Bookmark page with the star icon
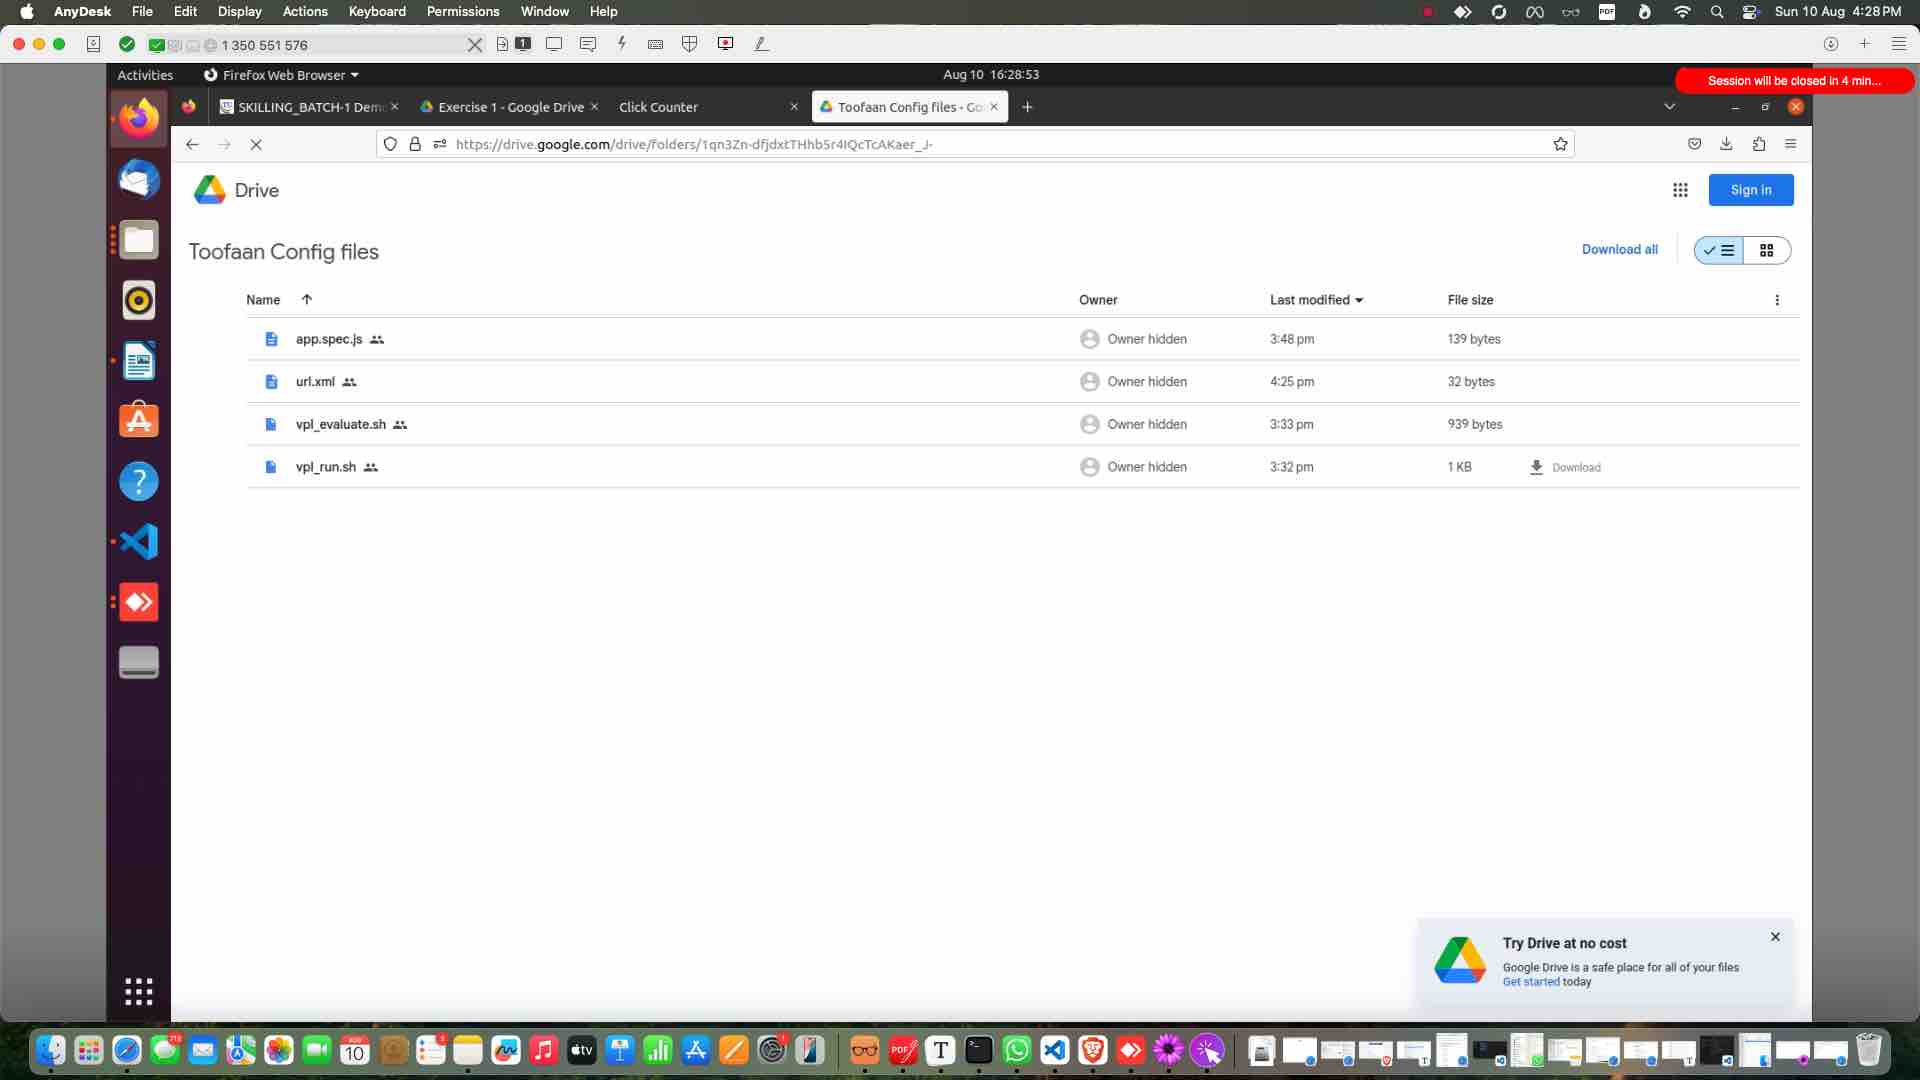 (x=1560, y=144)
